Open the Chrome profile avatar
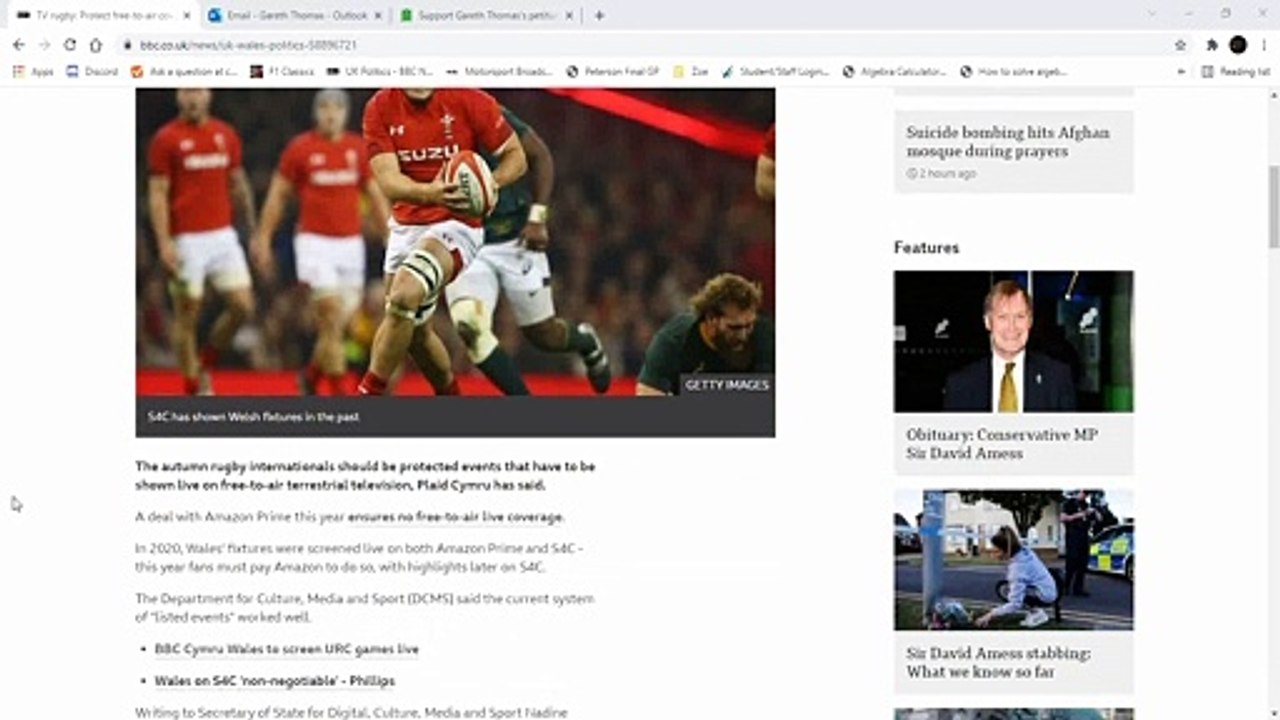The width and height of the screenshot is (1280, 720). 1238,45
